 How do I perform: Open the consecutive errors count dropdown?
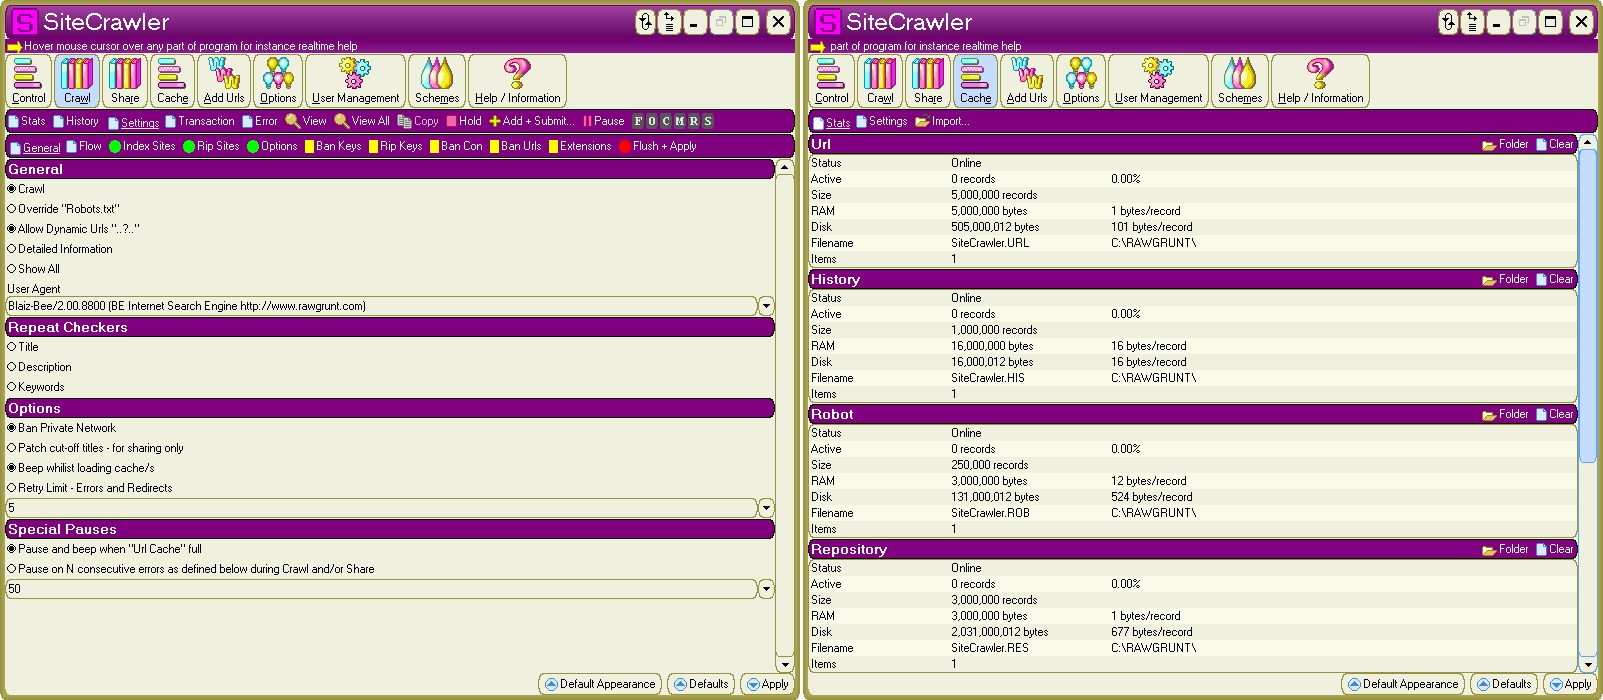pyautogui.click(x=766, y=589)
